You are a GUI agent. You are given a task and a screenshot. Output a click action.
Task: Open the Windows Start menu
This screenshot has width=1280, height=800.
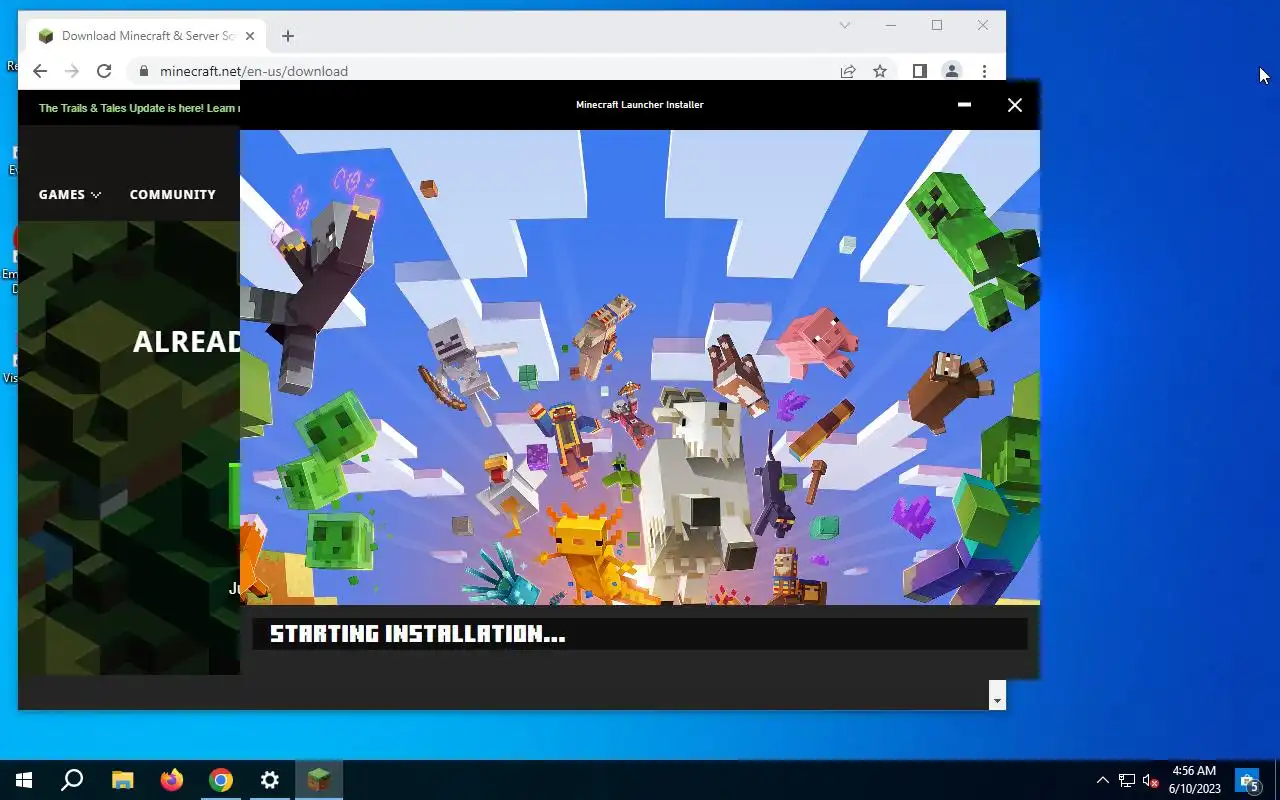[x=24, y=780]
